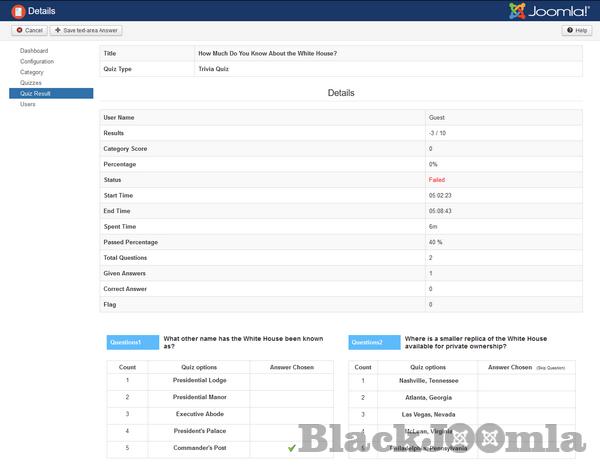Select Quizzes from the sidebar
The width and height of the screenshot is (600, 468).
click(x=31, y=83)
